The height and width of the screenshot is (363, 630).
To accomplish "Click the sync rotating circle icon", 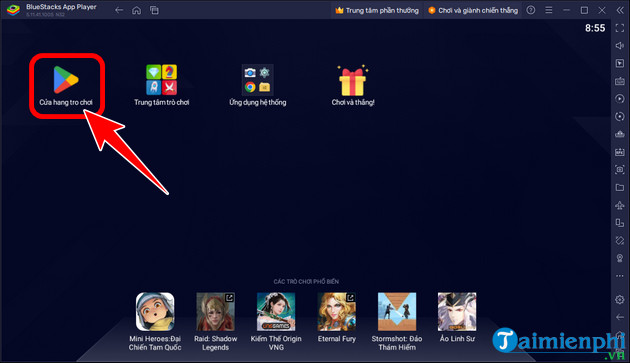I will tap(620, 117).
